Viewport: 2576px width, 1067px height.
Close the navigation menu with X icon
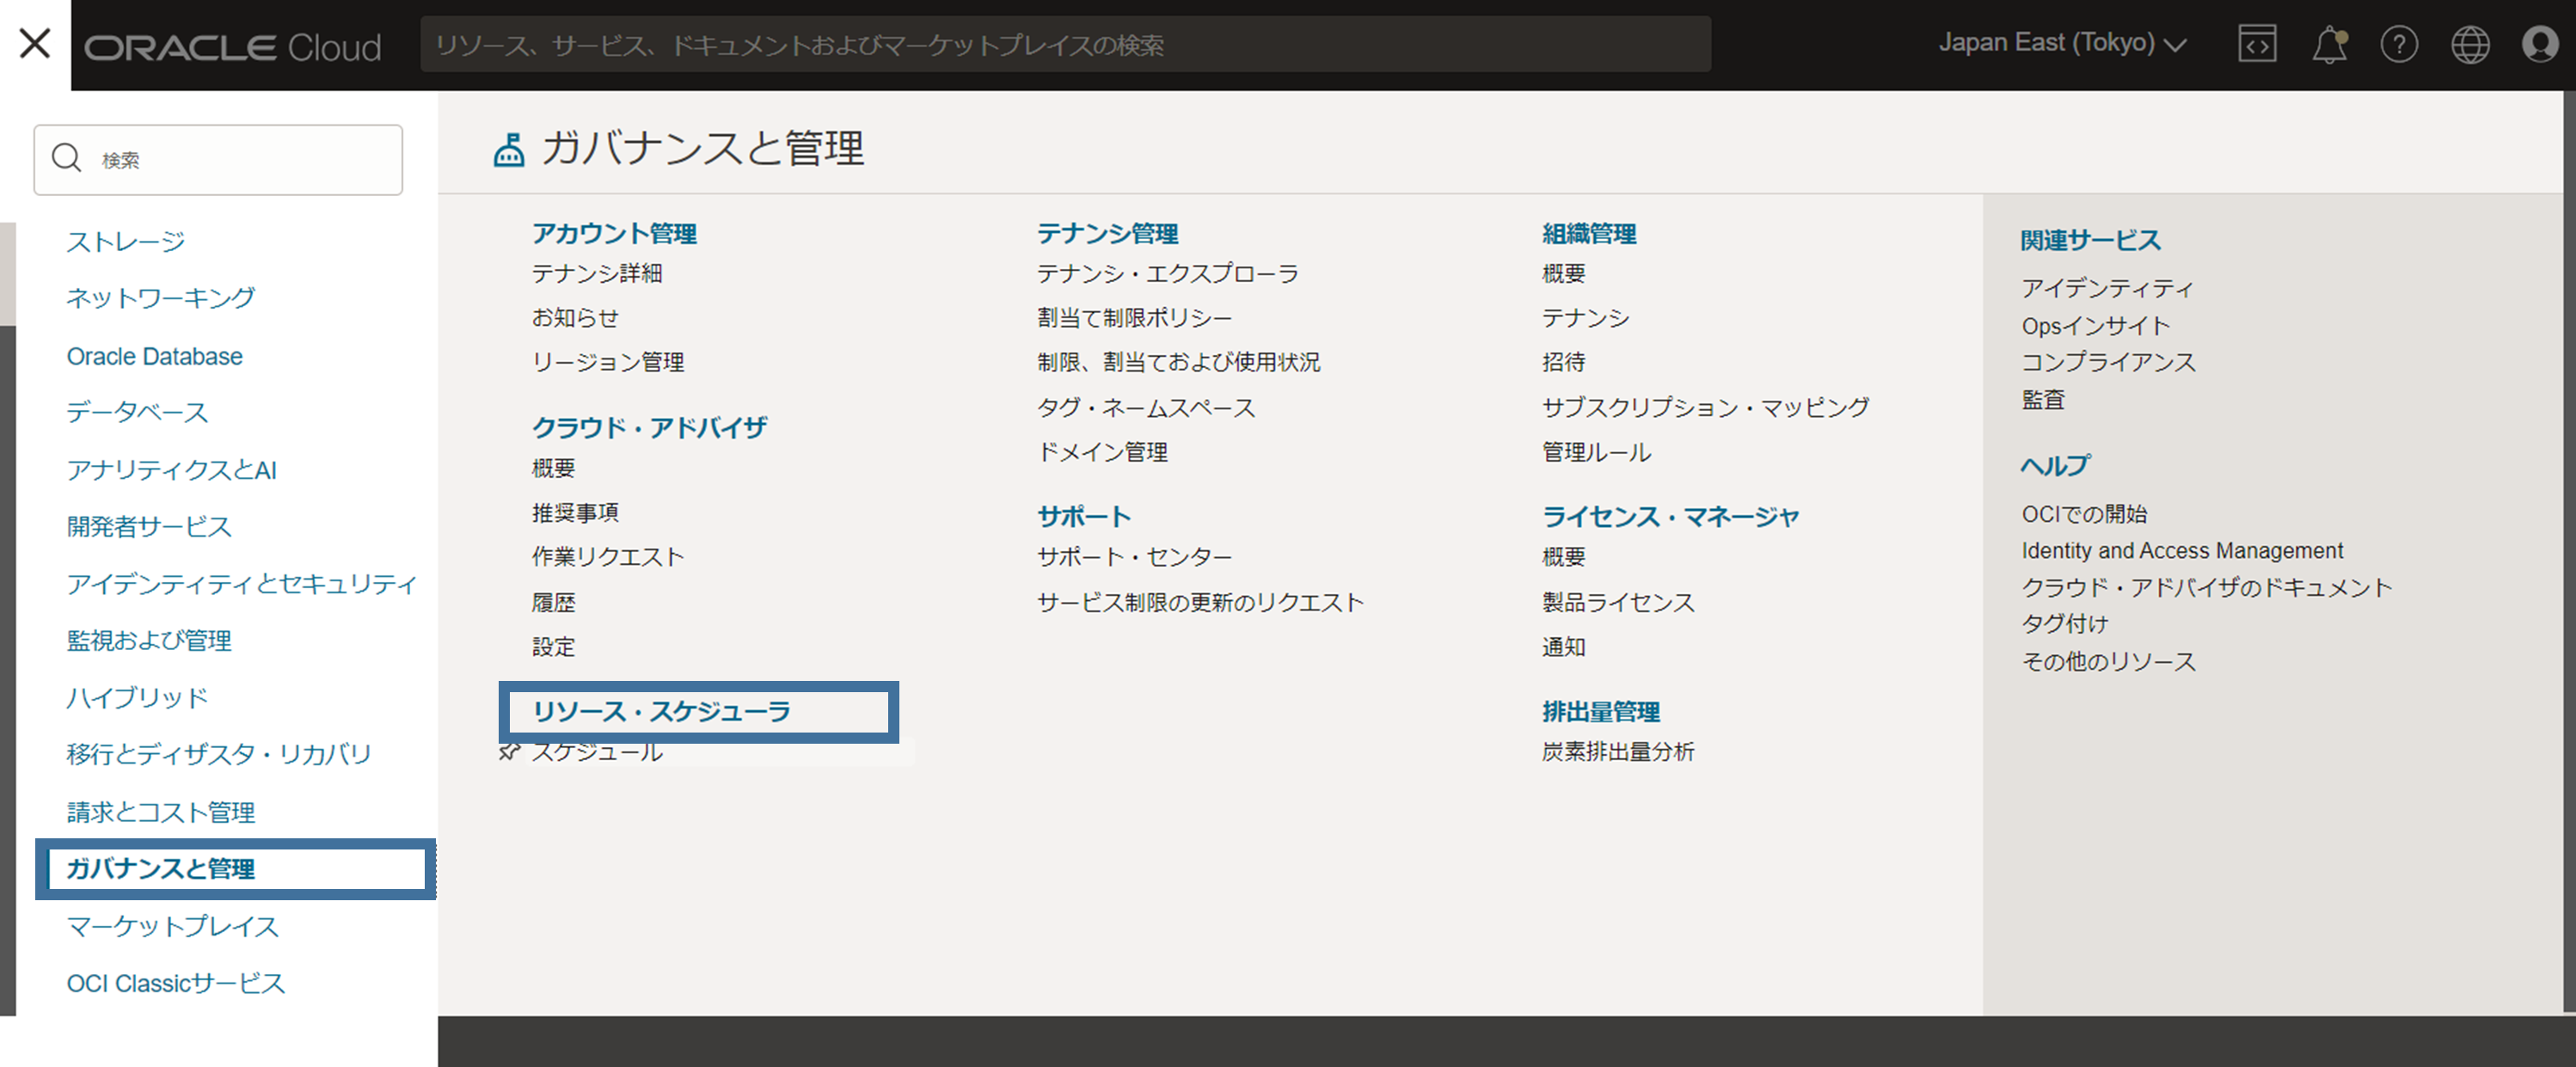(35, 44)
